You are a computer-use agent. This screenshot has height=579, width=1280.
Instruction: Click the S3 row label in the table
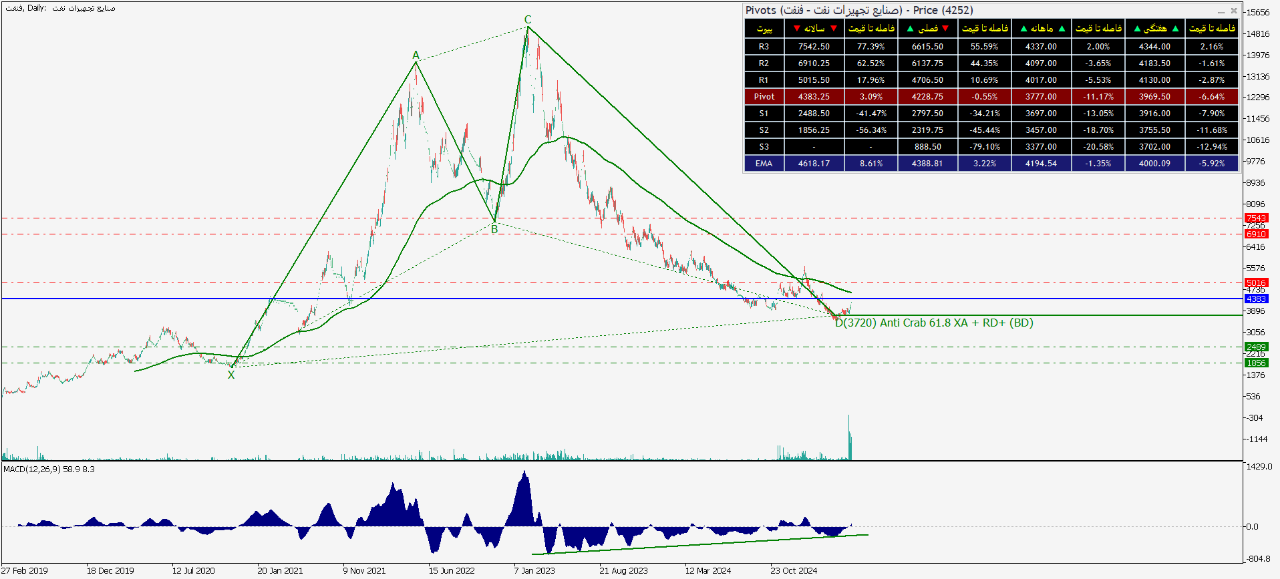764,146
